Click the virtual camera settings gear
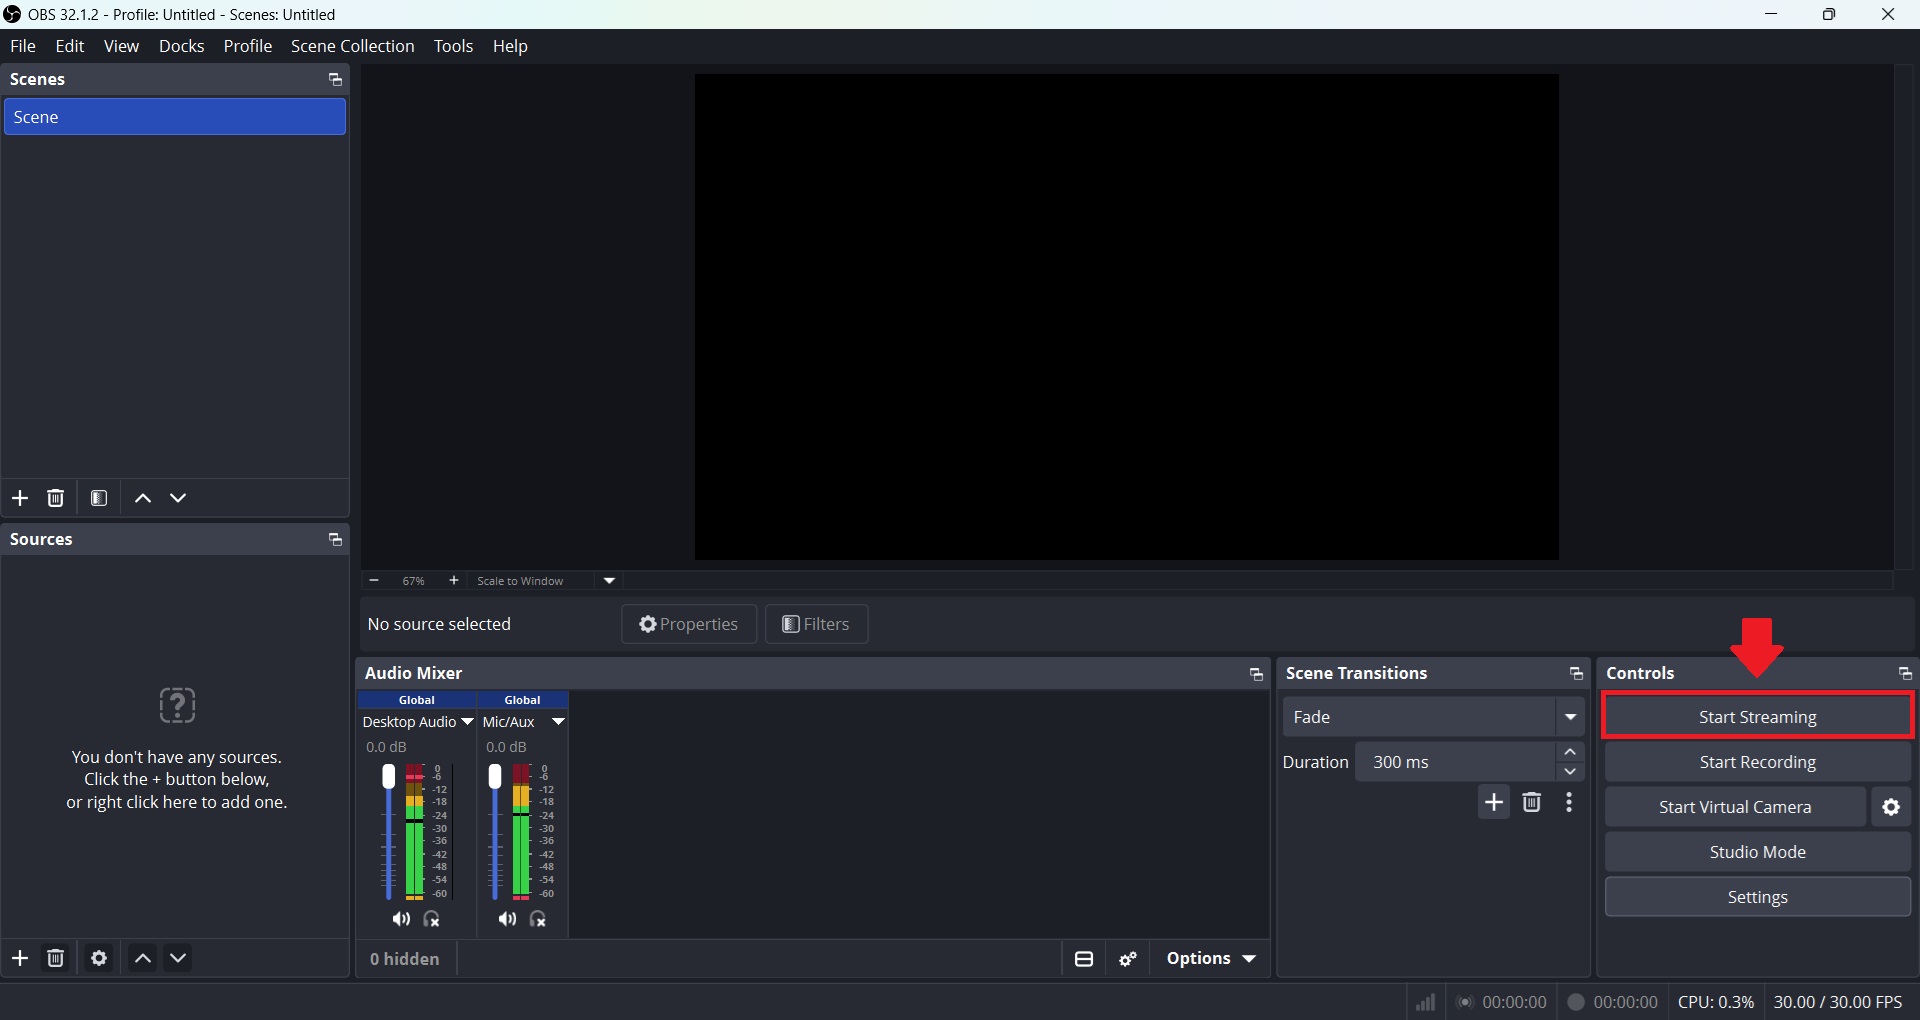Screen dimensions: 1920x1020 [x=1891, y=807]
